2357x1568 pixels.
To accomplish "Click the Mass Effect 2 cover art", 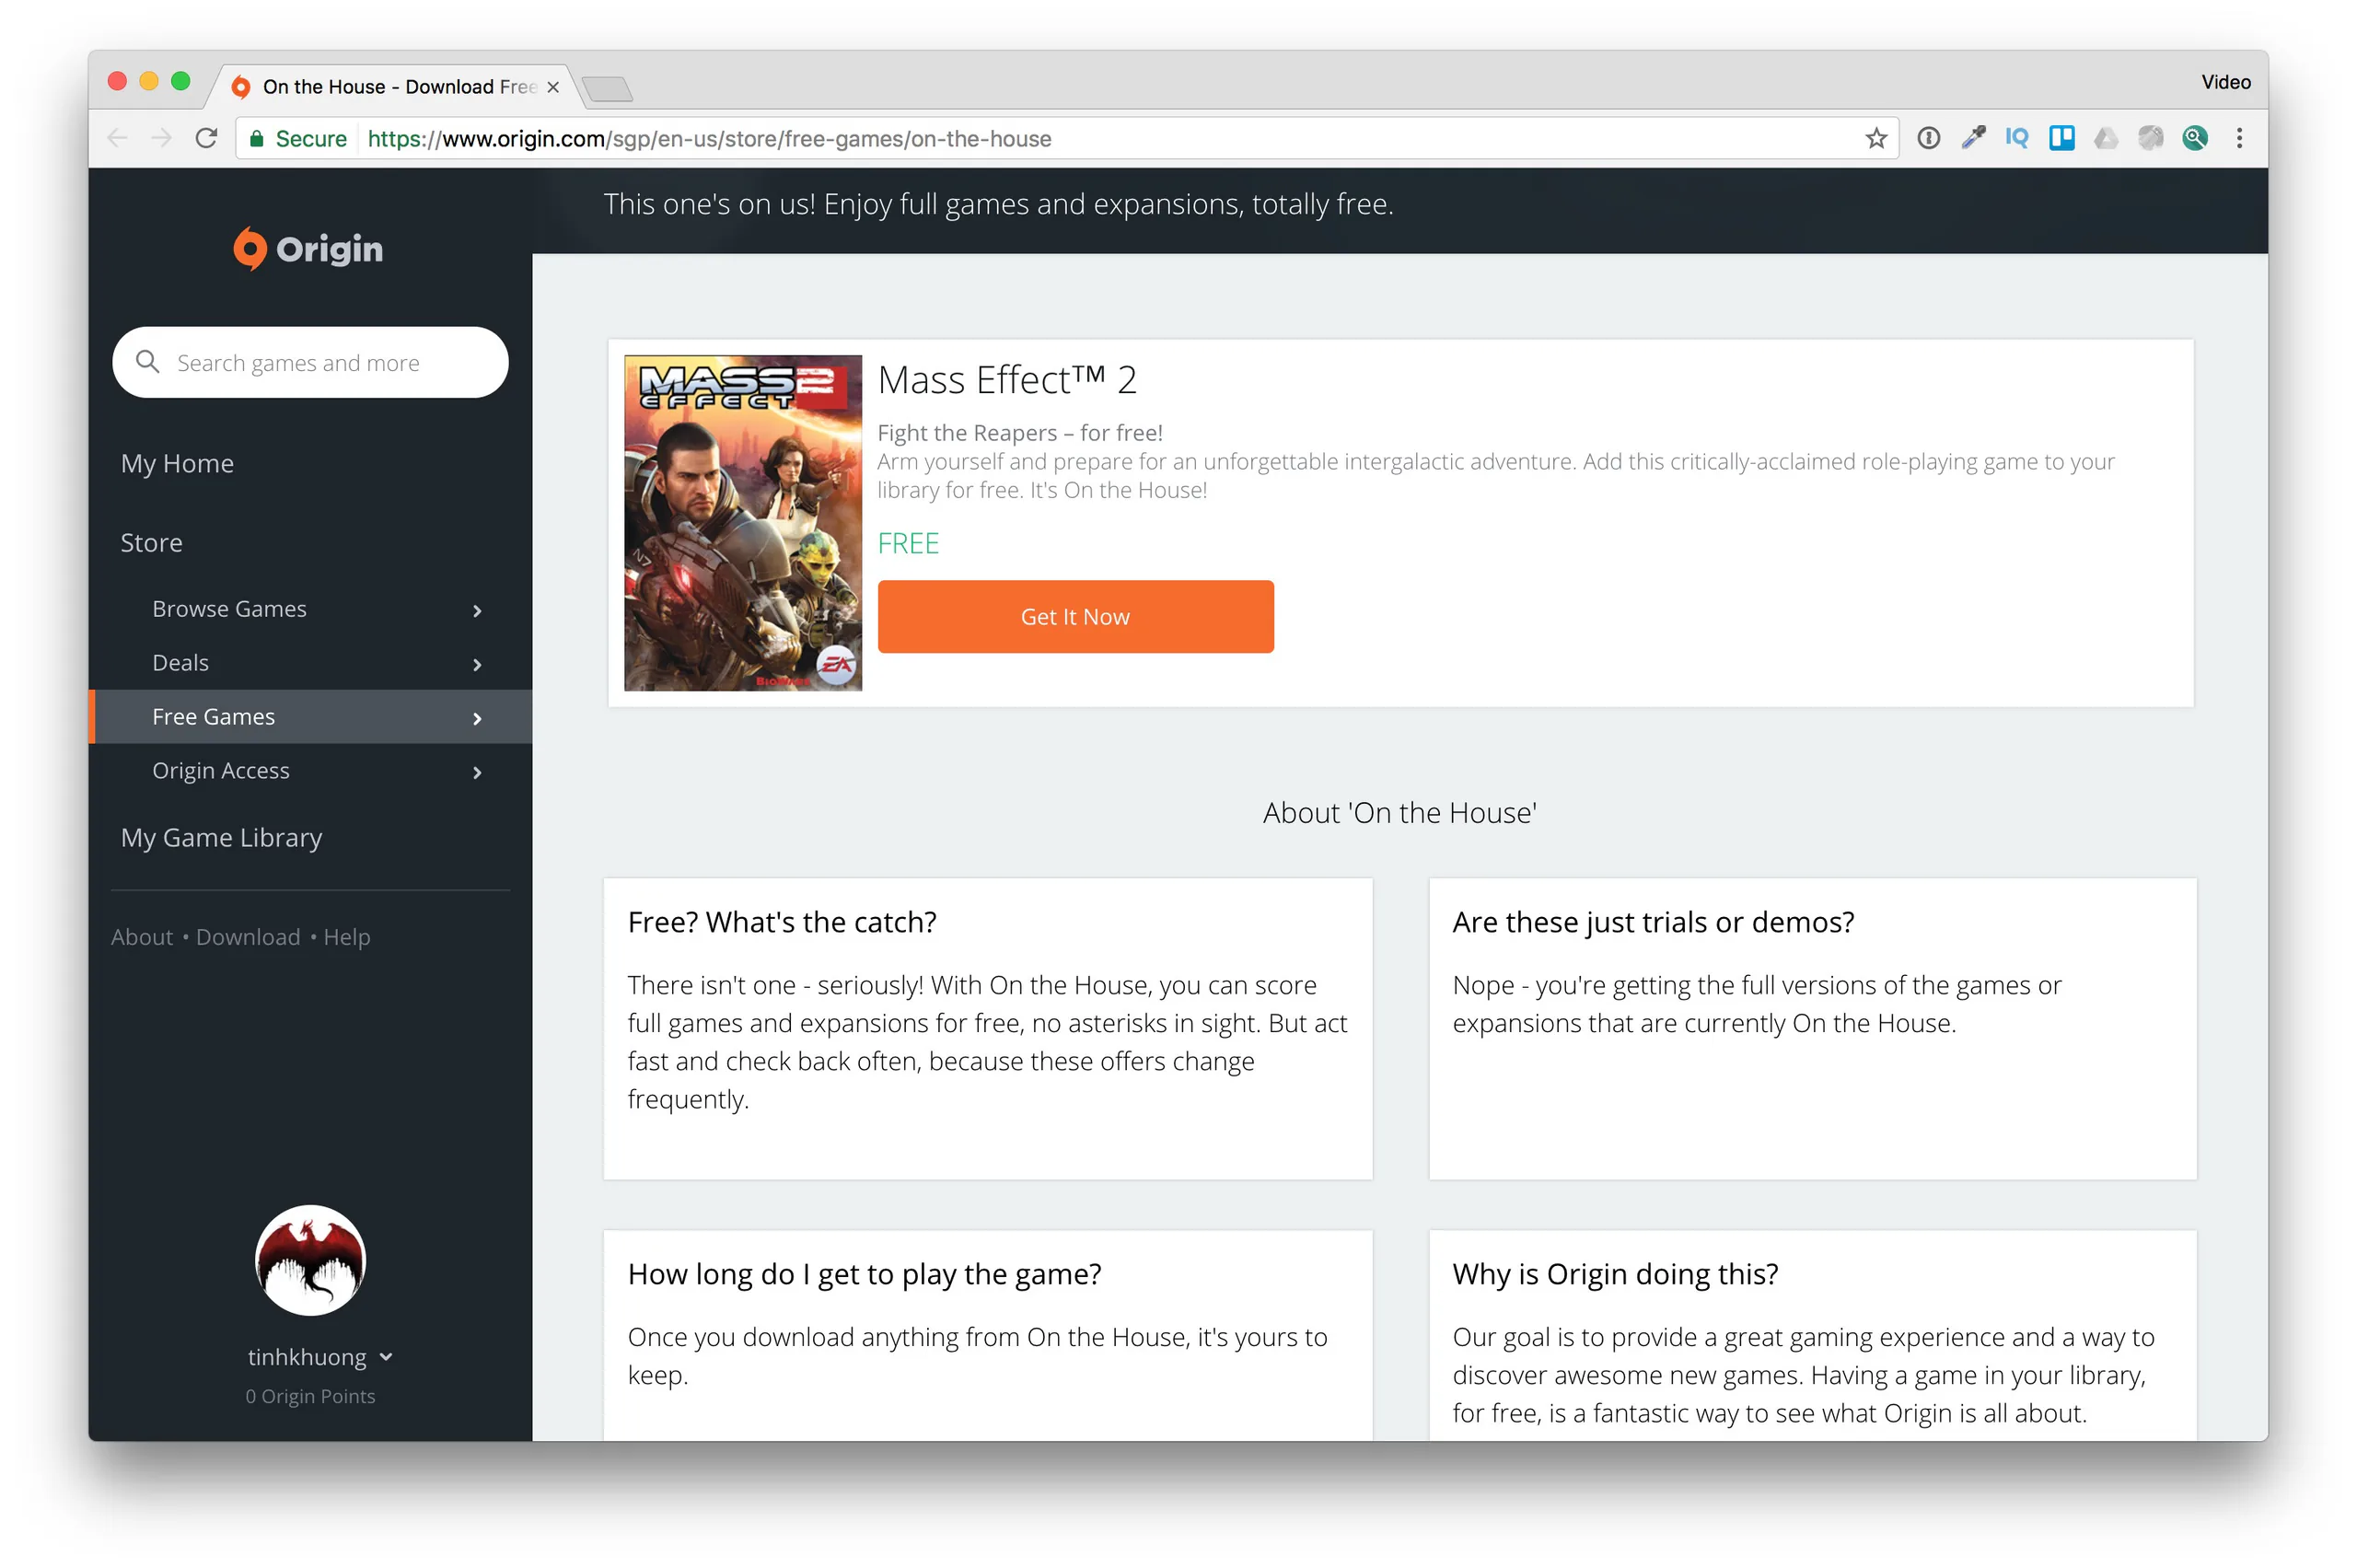I will click(743, 522).
